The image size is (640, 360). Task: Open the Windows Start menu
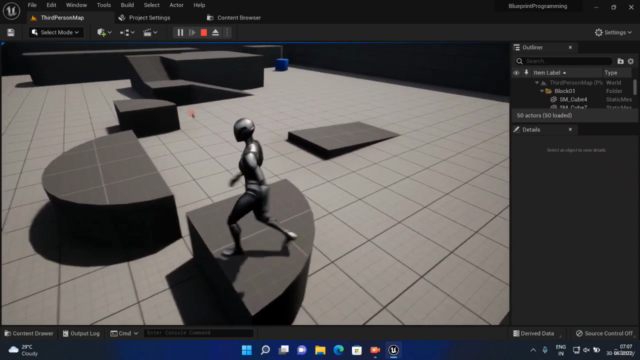[247, 350]
